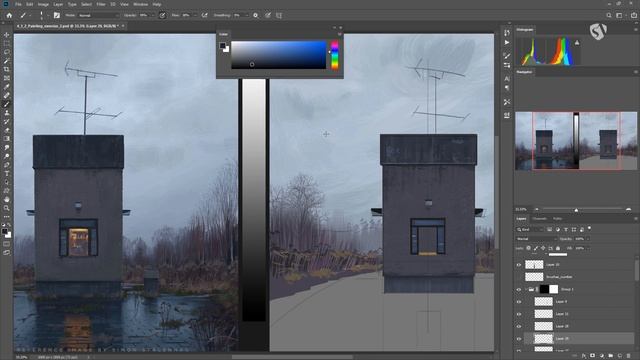Viewport: 640px width, 360px height.
Task: Click the search icon at top right
Action: point(609,15)
